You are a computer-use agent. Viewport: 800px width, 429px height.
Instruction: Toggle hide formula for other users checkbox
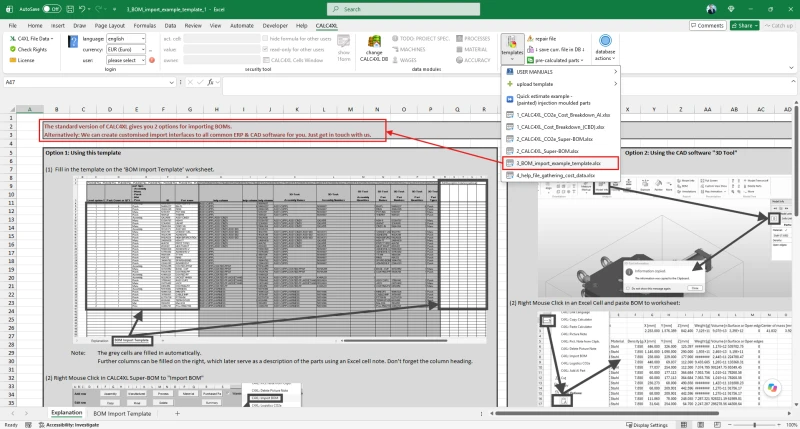point(265,39)
